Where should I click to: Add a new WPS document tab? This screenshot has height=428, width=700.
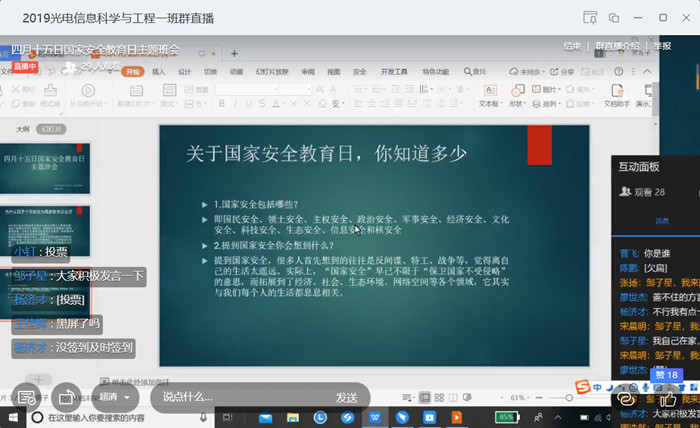pyautogui.click(x=234, y=54)
